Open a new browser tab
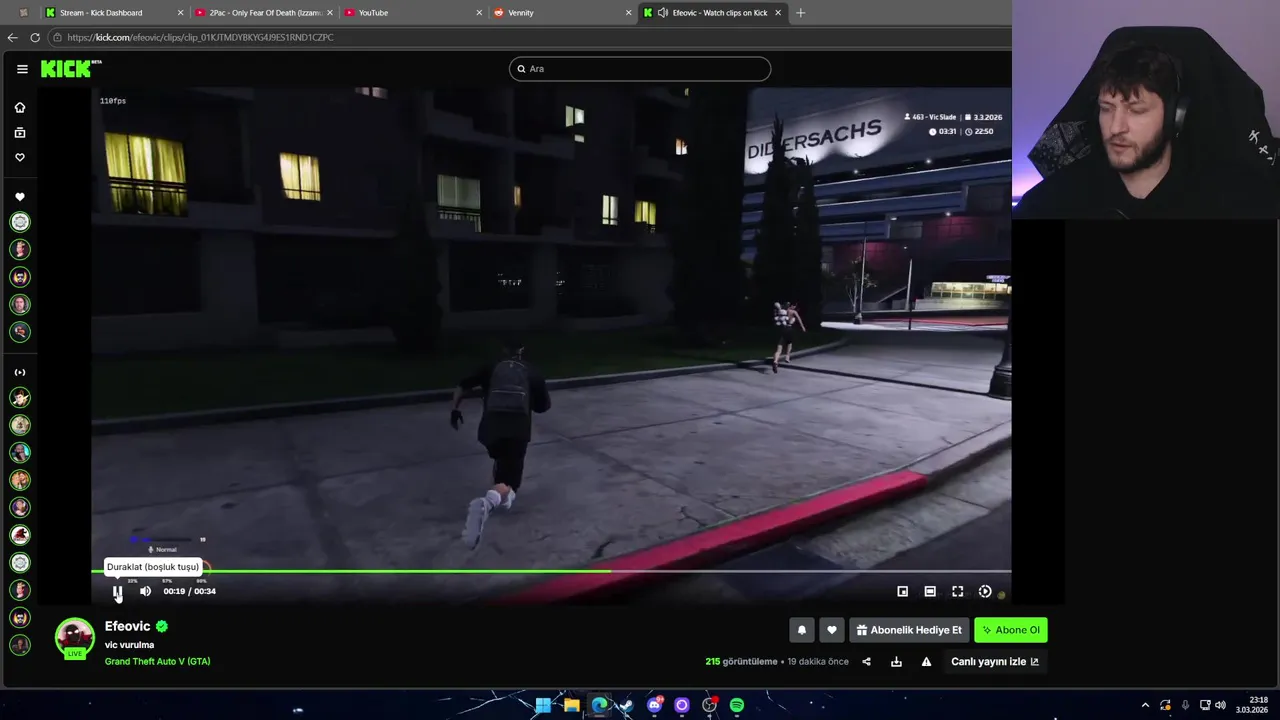Image resolution: width=1280 pixels, height=720 pixels. [x=800, y=13]
